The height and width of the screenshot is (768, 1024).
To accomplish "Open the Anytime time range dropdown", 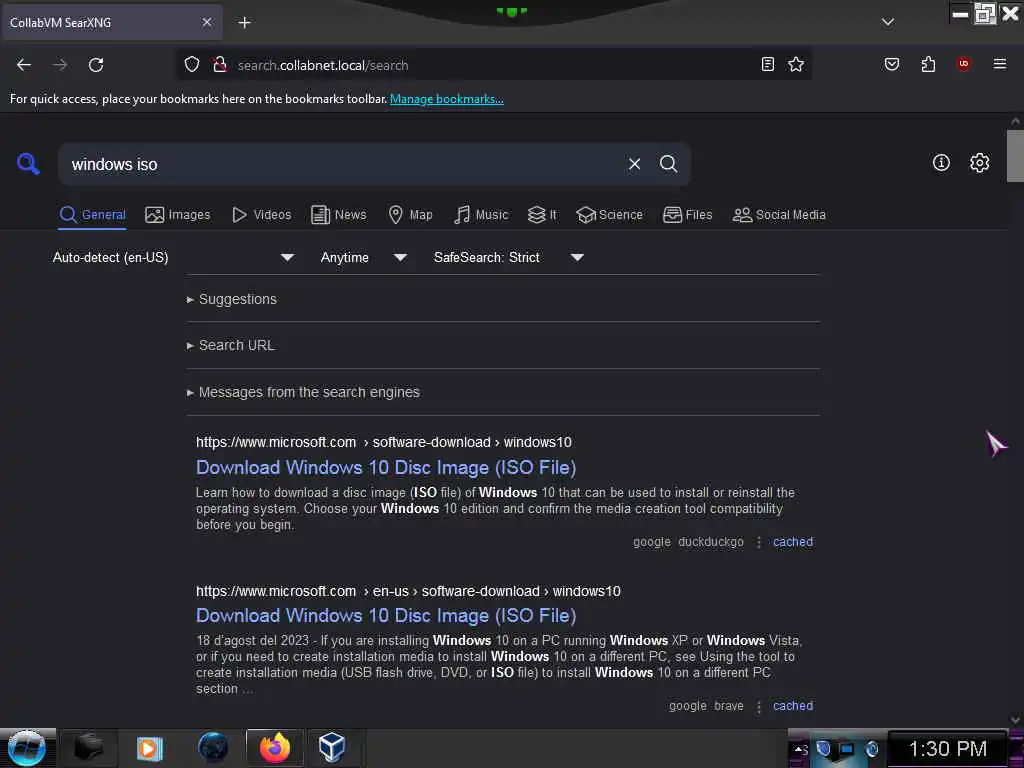I will [364, 257].
